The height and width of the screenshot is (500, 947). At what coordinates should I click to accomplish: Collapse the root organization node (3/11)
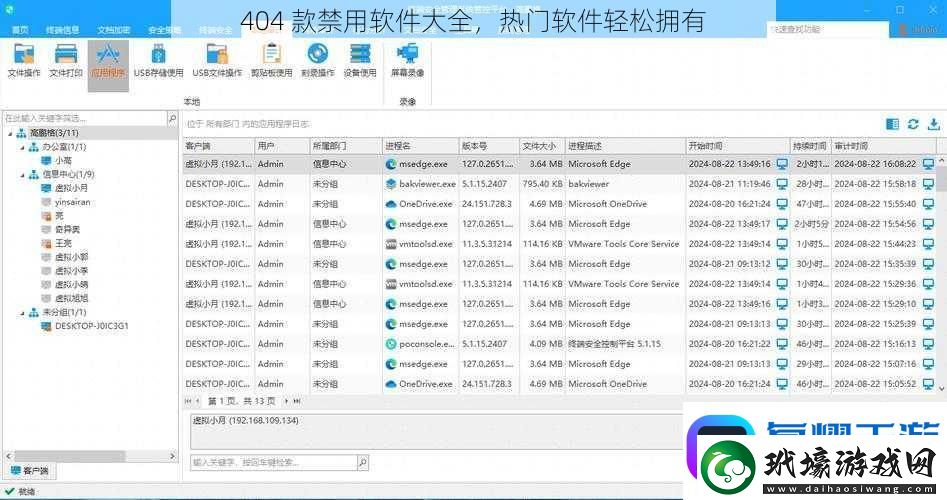coord(10,133)
